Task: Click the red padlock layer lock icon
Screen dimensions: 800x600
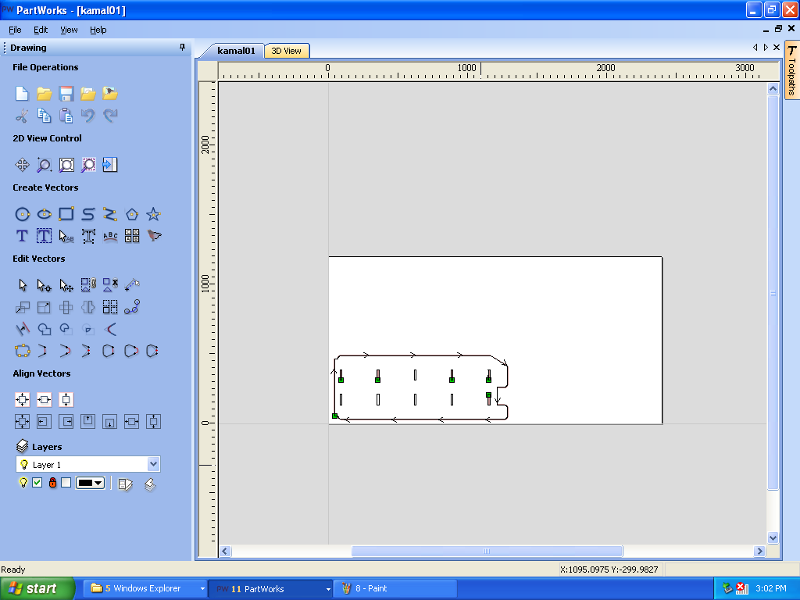Action: pos(52,482)
